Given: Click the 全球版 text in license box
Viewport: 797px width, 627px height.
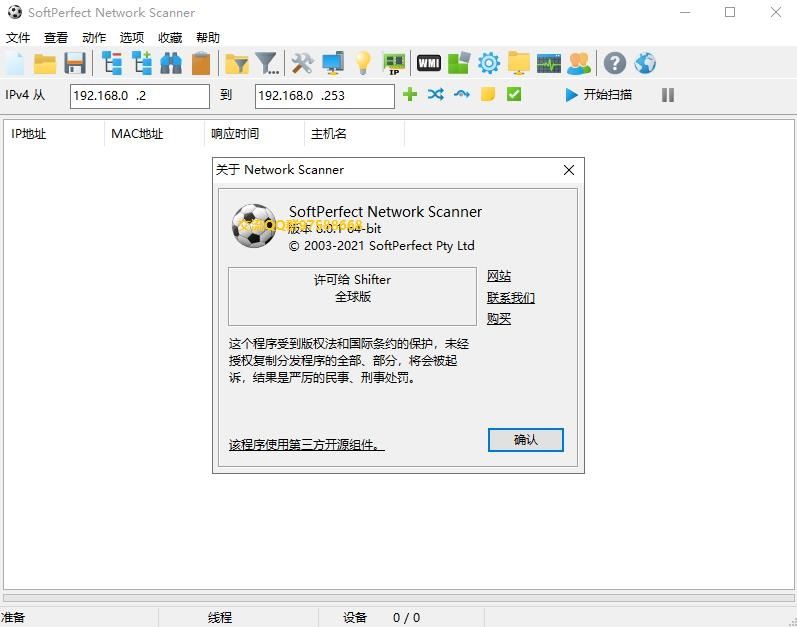Looking at the screenshot, I should coord(353,296).
